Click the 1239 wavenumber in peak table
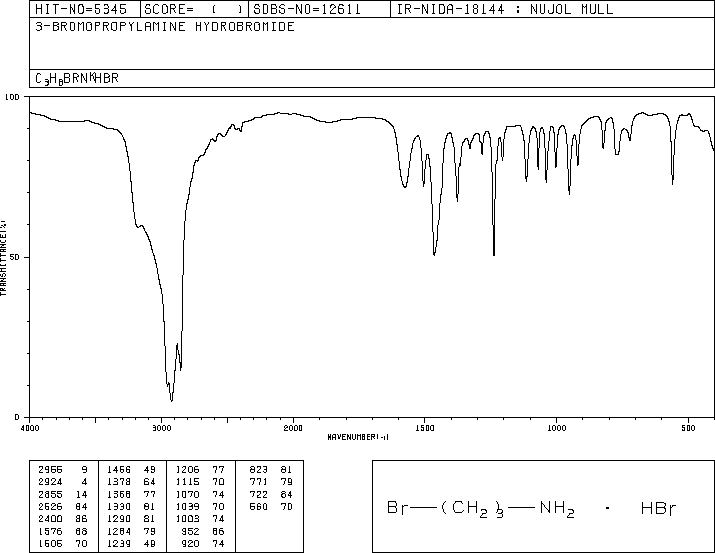The width and height of the screenshot is (715, 553). tap(119, 543)
